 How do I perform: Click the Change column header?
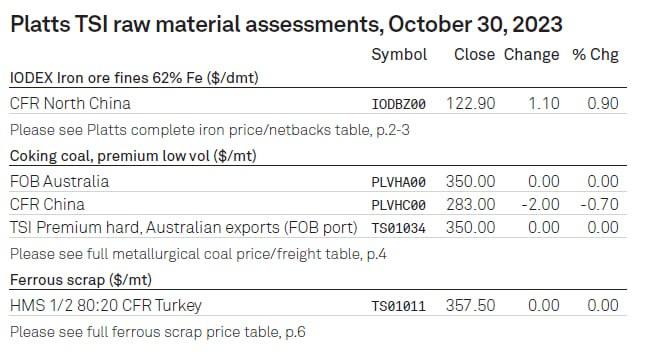(531, 55)
